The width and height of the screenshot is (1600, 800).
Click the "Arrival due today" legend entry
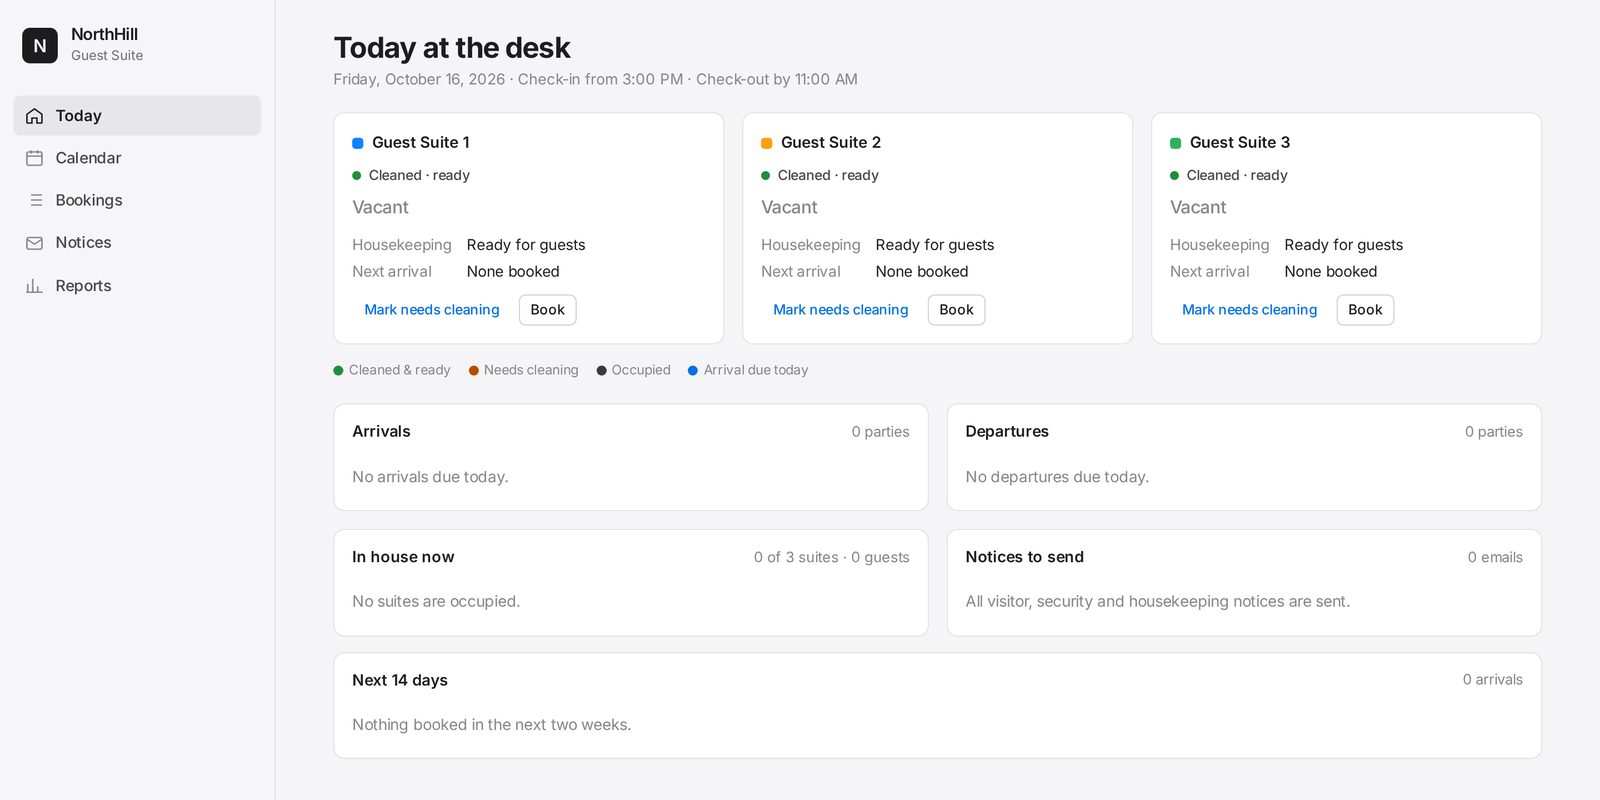click(x=748, y=370)
